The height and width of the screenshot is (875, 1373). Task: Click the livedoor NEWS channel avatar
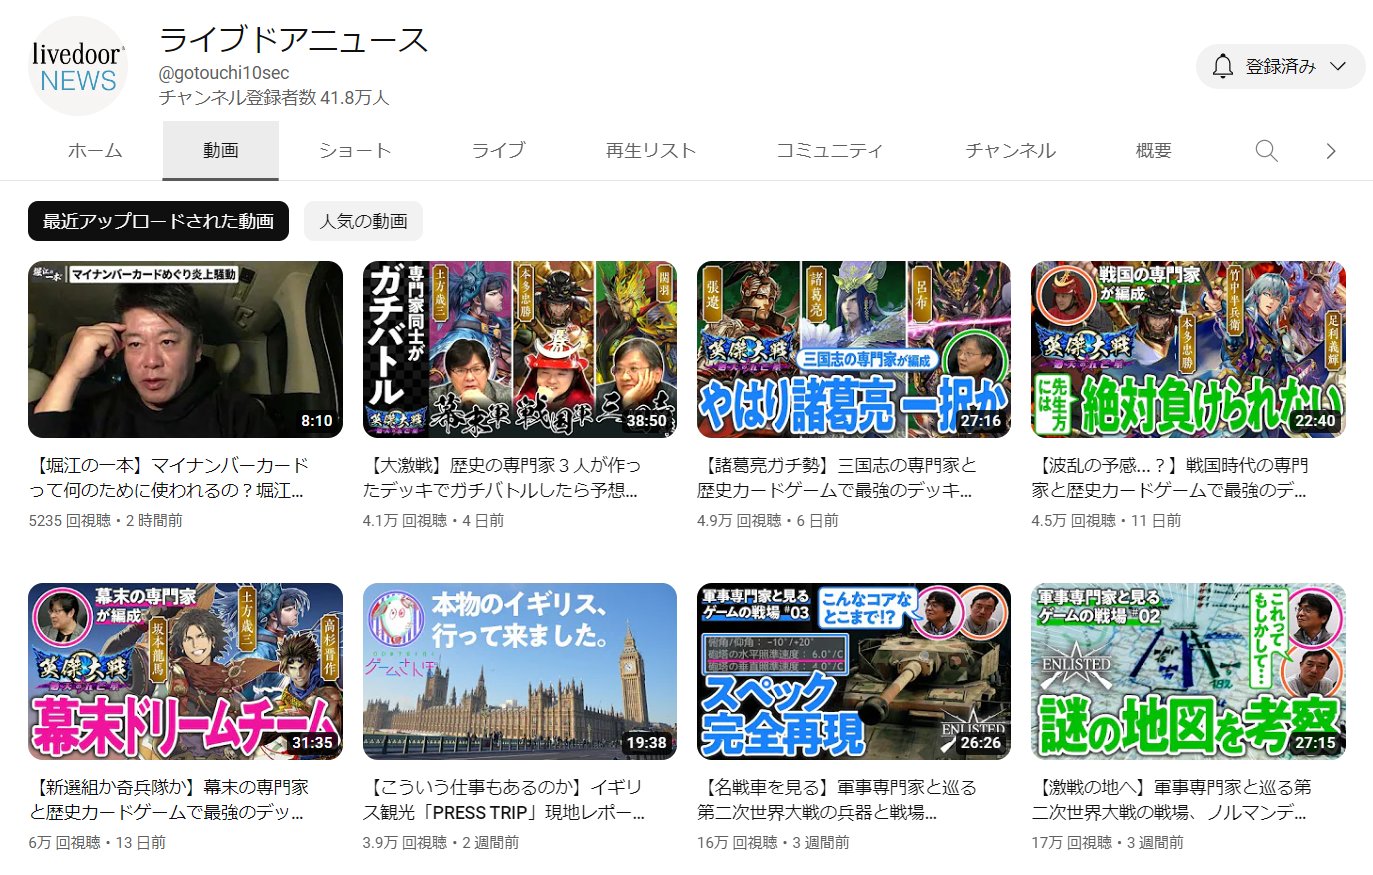pos(78,66)
